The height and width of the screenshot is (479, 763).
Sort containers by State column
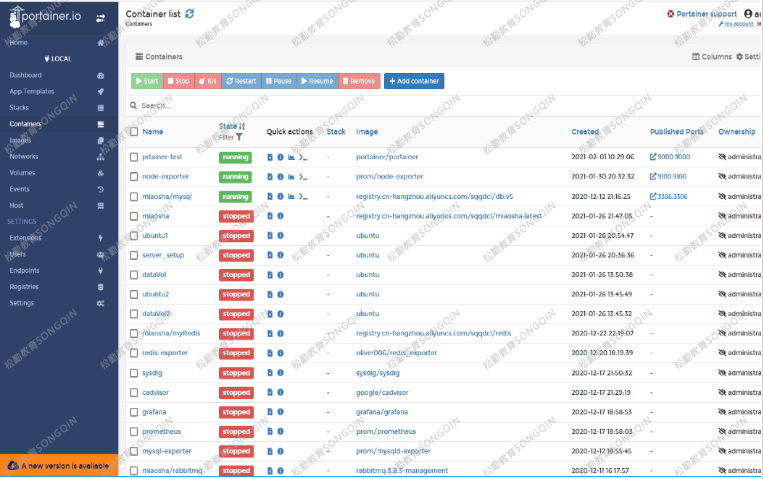232,126
